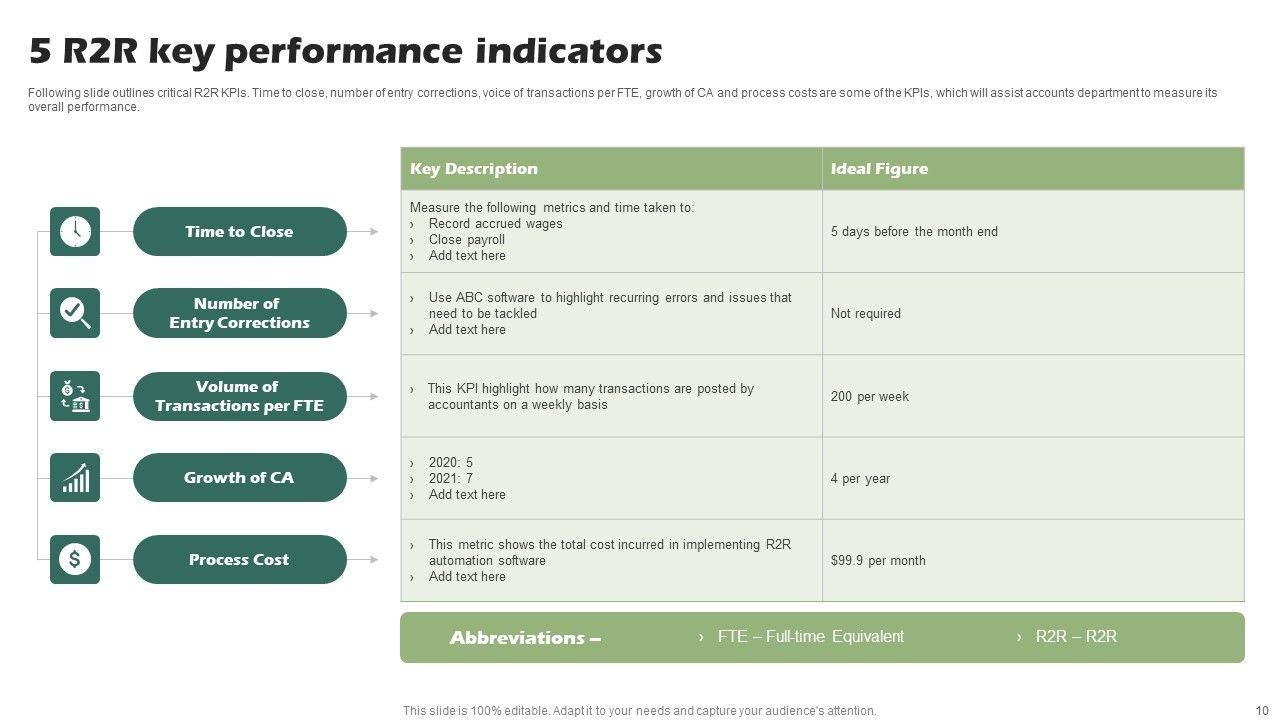Click the Ideal Figure column header
The image size is (1280, 720).
click(x=879, y=169)
